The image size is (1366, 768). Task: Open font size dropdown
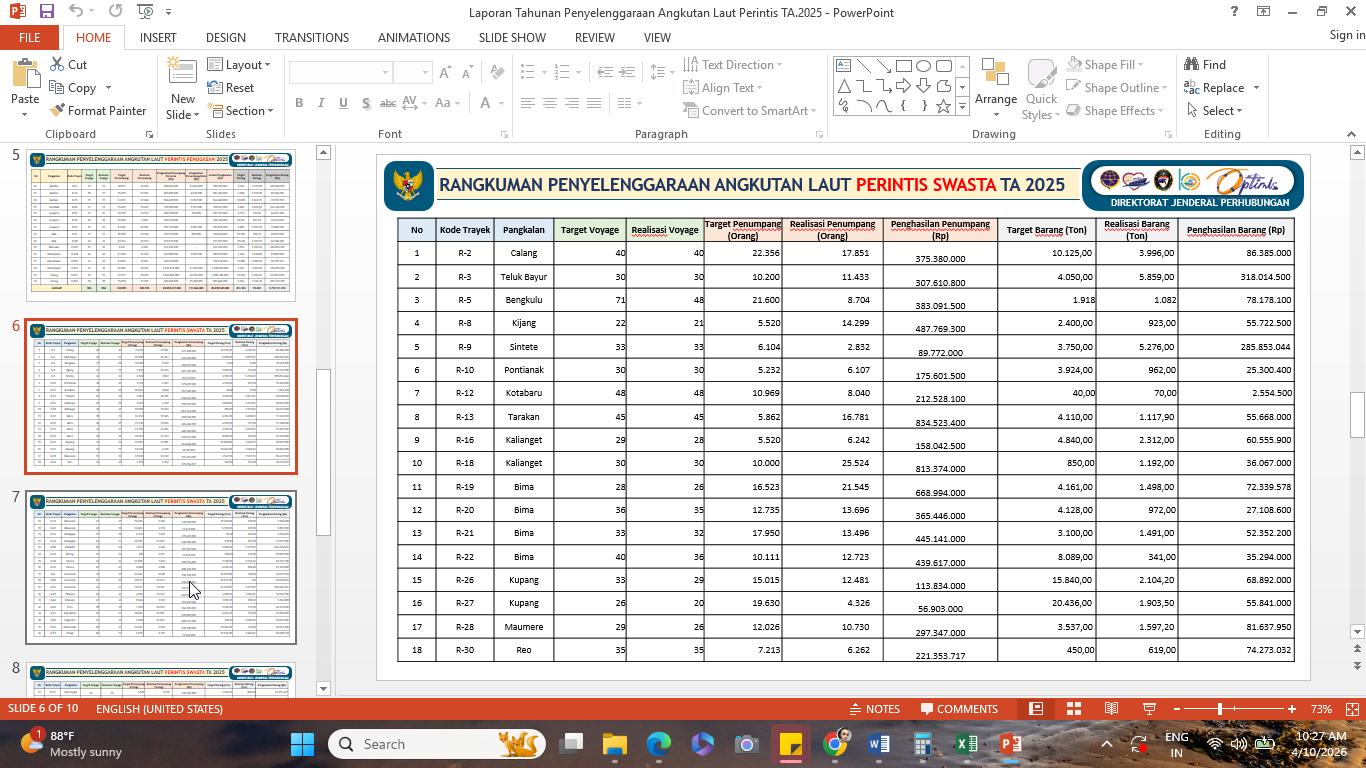tap(426, 72)
